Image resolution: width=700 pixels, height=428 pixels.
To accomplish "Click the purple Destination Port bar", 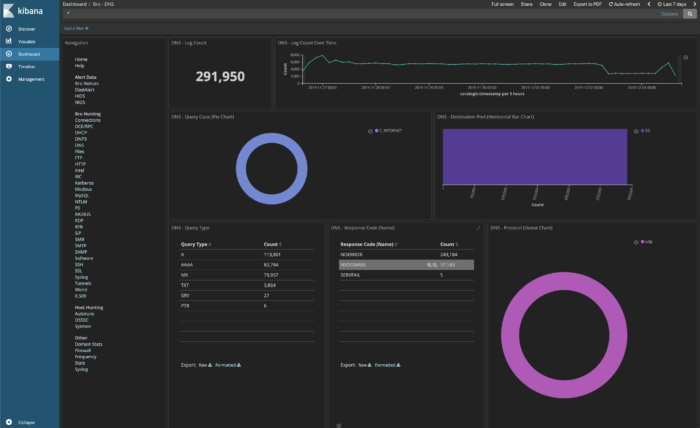I will (x=535, y=156).
